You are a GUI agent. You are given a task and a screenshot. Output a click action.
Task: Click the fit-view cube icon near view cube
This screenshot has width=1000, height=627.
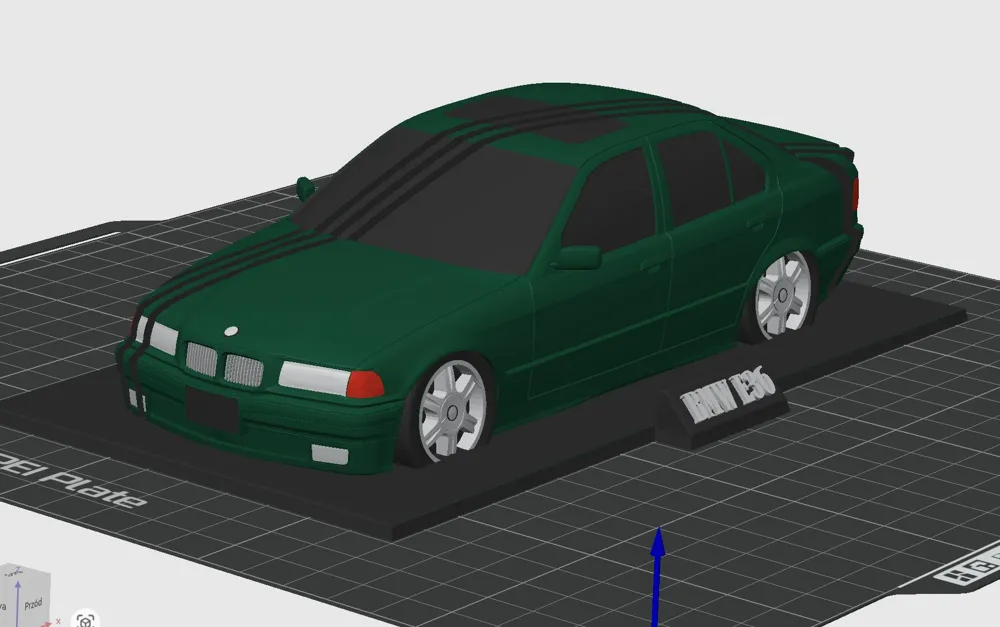coord(85,620)
